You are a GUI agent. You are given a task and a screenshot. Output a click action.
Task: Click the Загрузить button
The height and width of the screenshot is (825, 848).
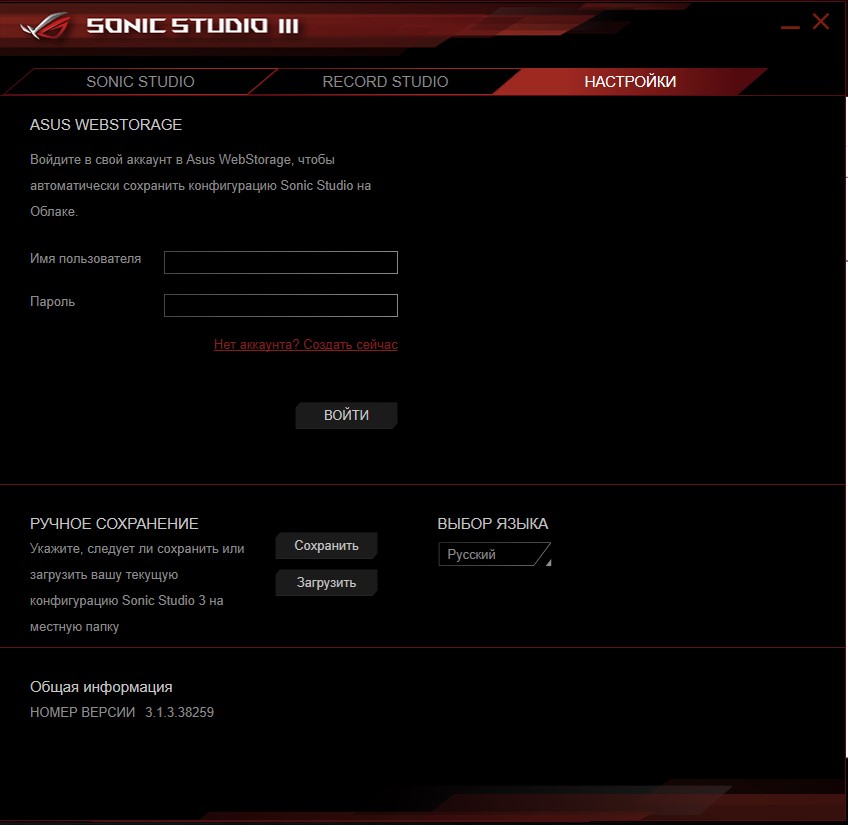coord(326,583)
